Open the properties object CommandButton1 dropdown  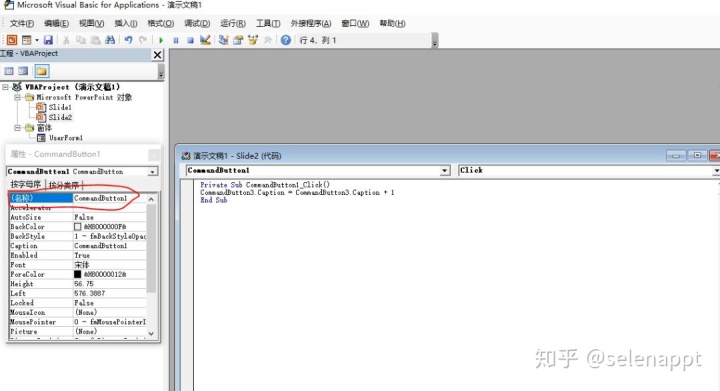tap(152, 172)
